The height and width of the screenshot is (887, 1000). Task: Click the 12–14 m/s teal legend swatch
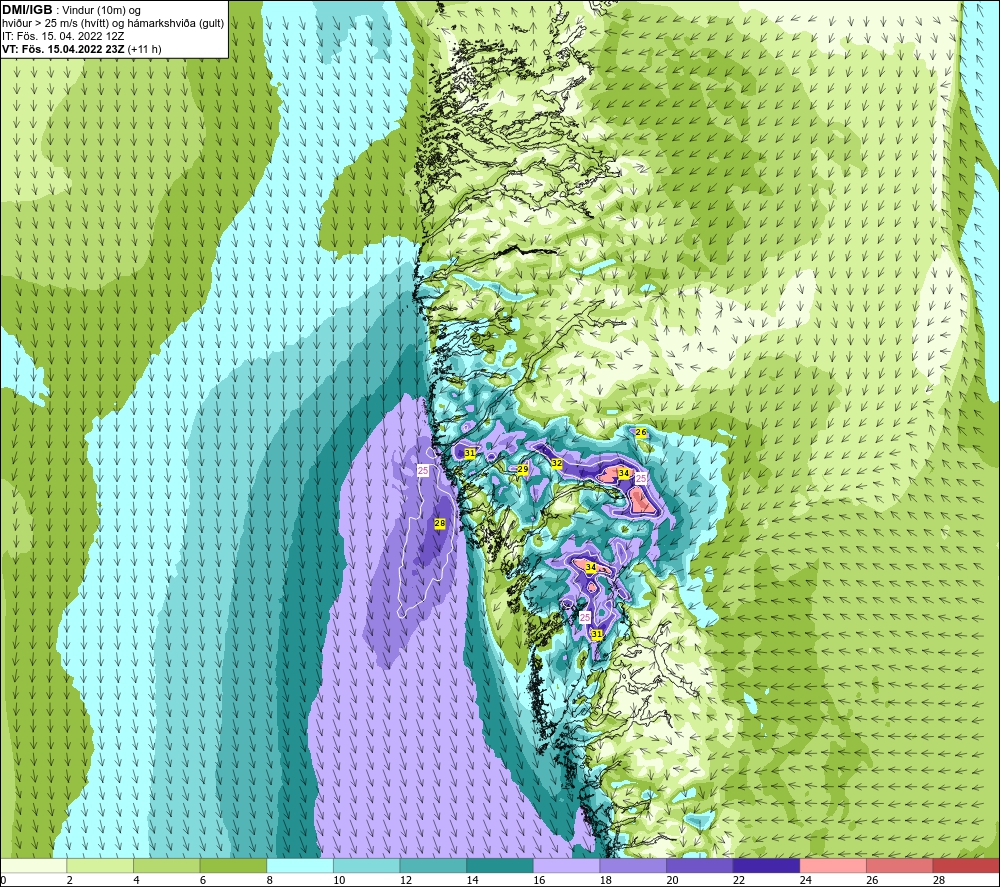click(x=433, y=866)
